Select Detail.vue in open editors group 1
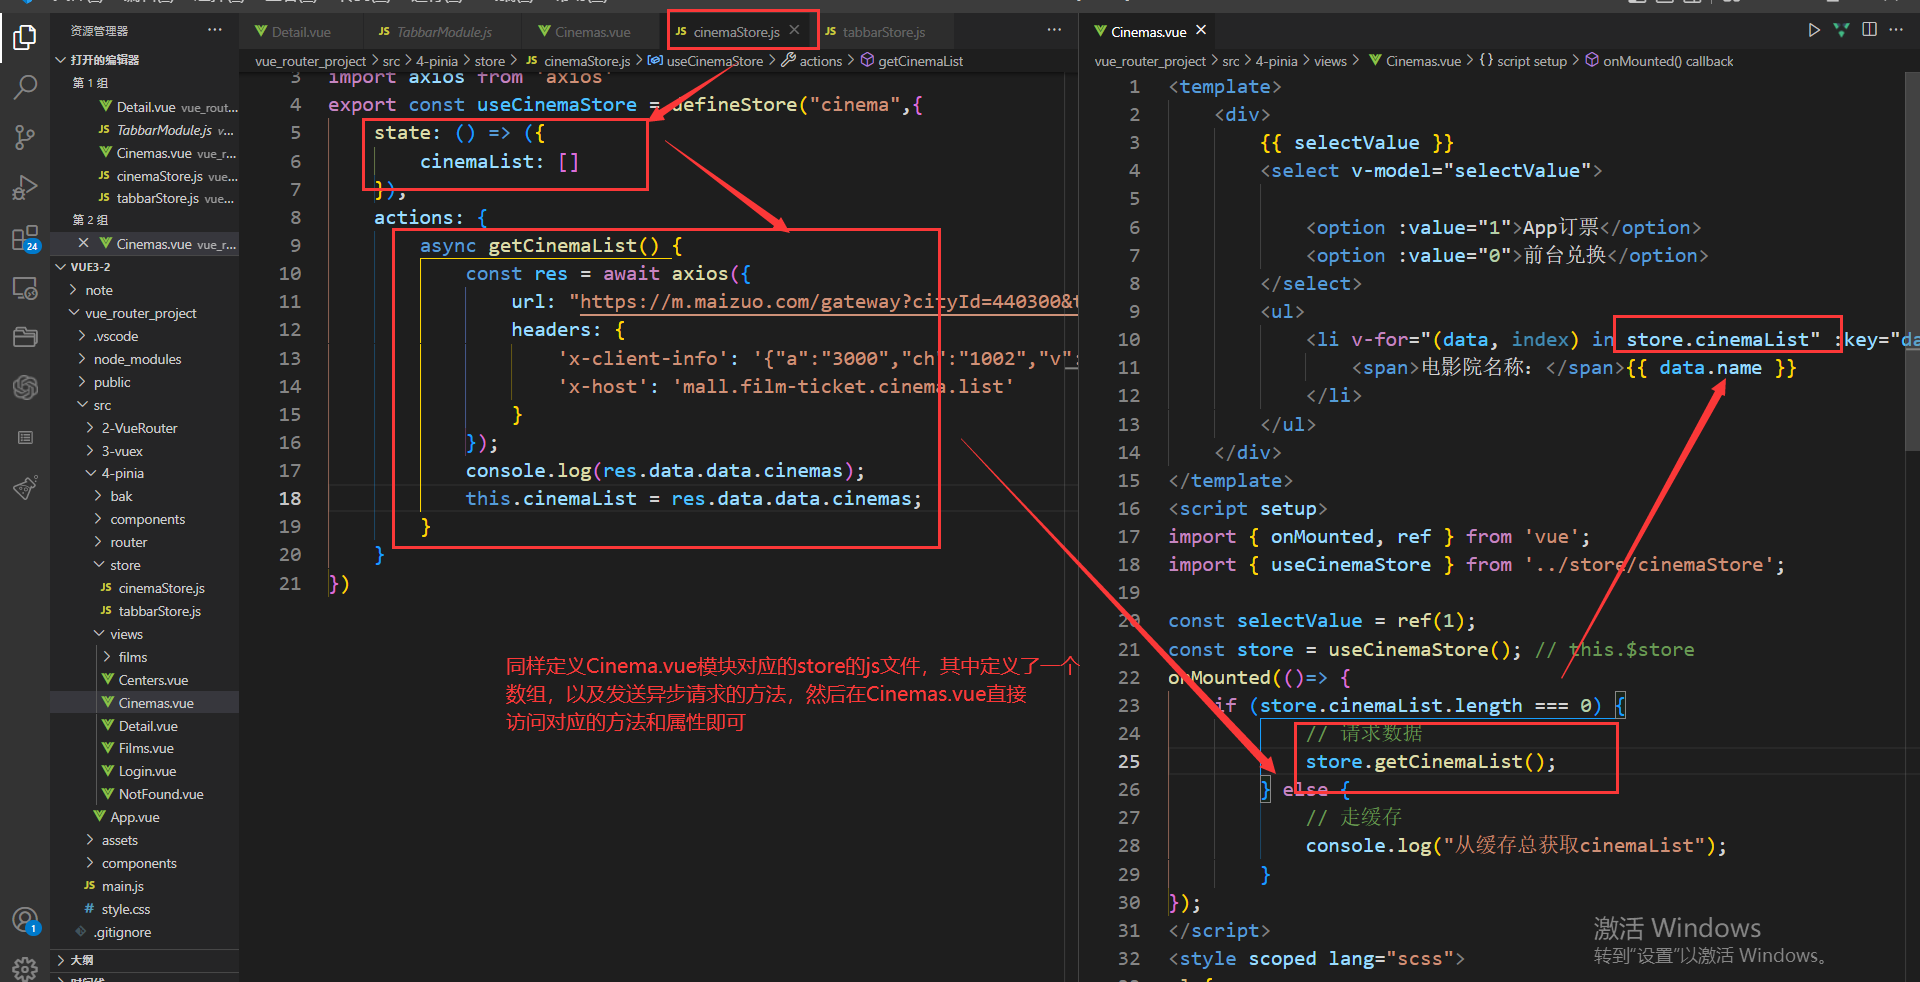The width and height of the screenshot is (1920, 982). 146,107
